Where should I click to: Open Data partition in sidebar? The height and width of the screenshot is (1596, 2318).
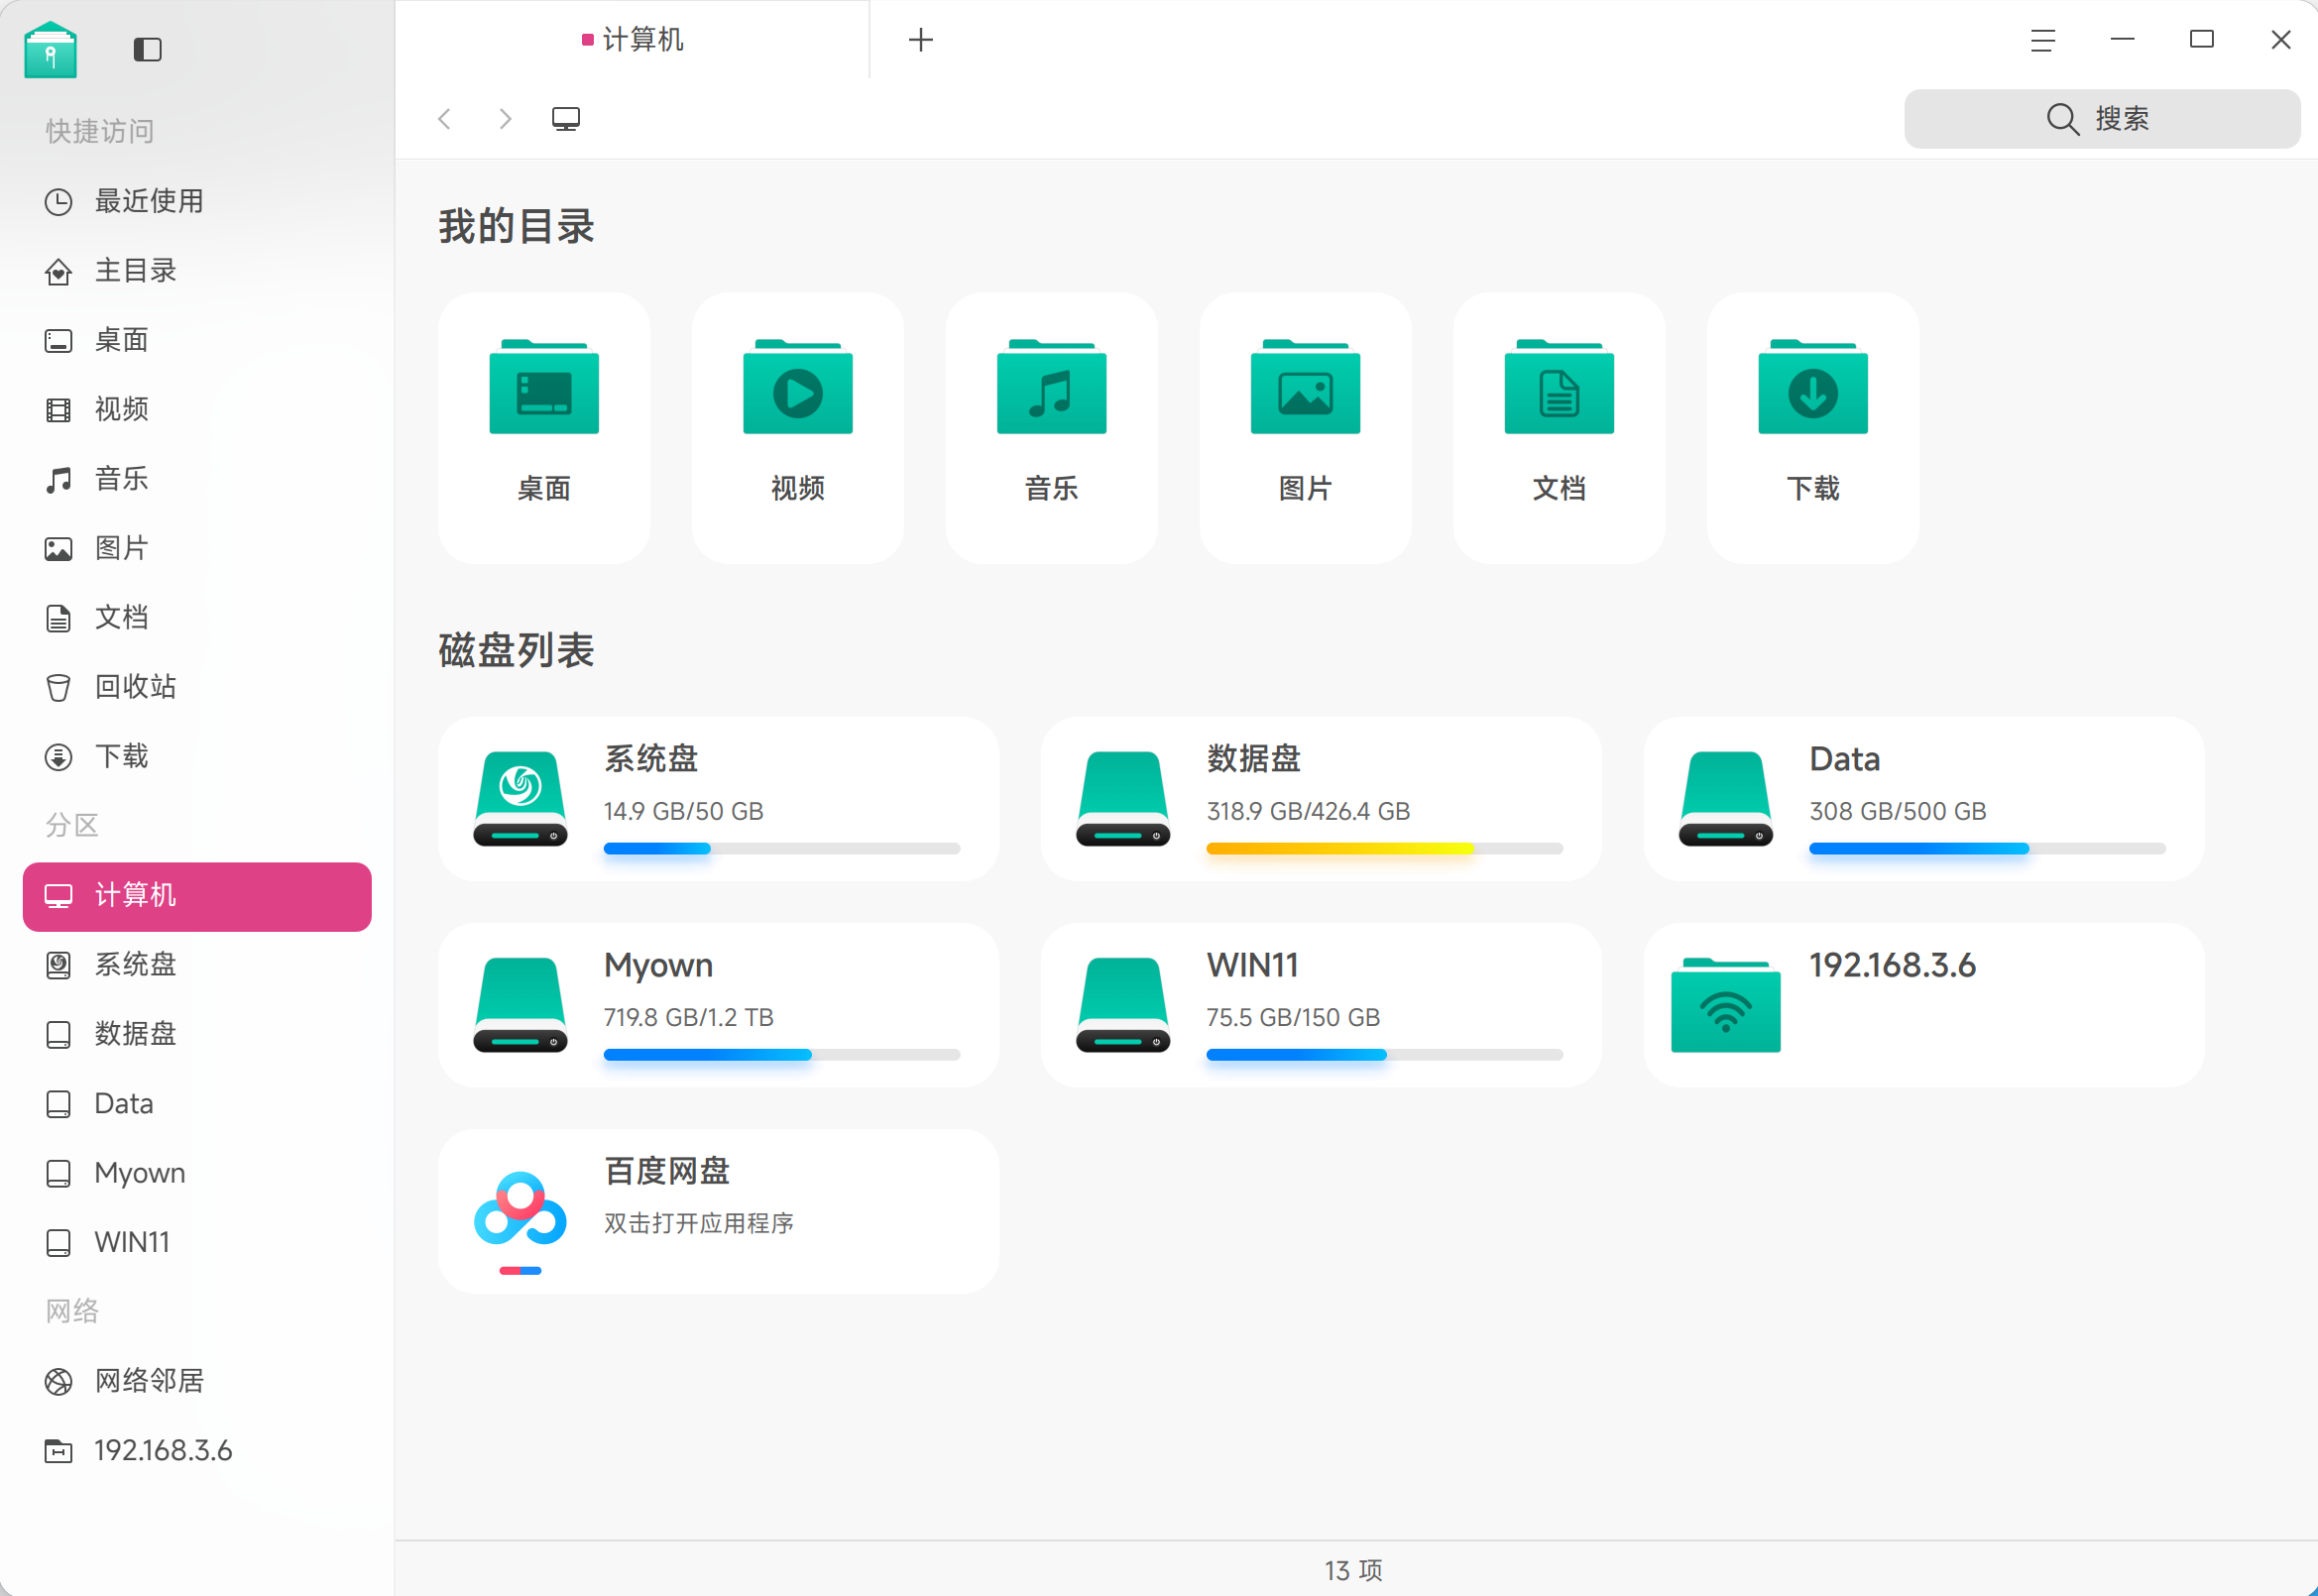pos(197,1104)
